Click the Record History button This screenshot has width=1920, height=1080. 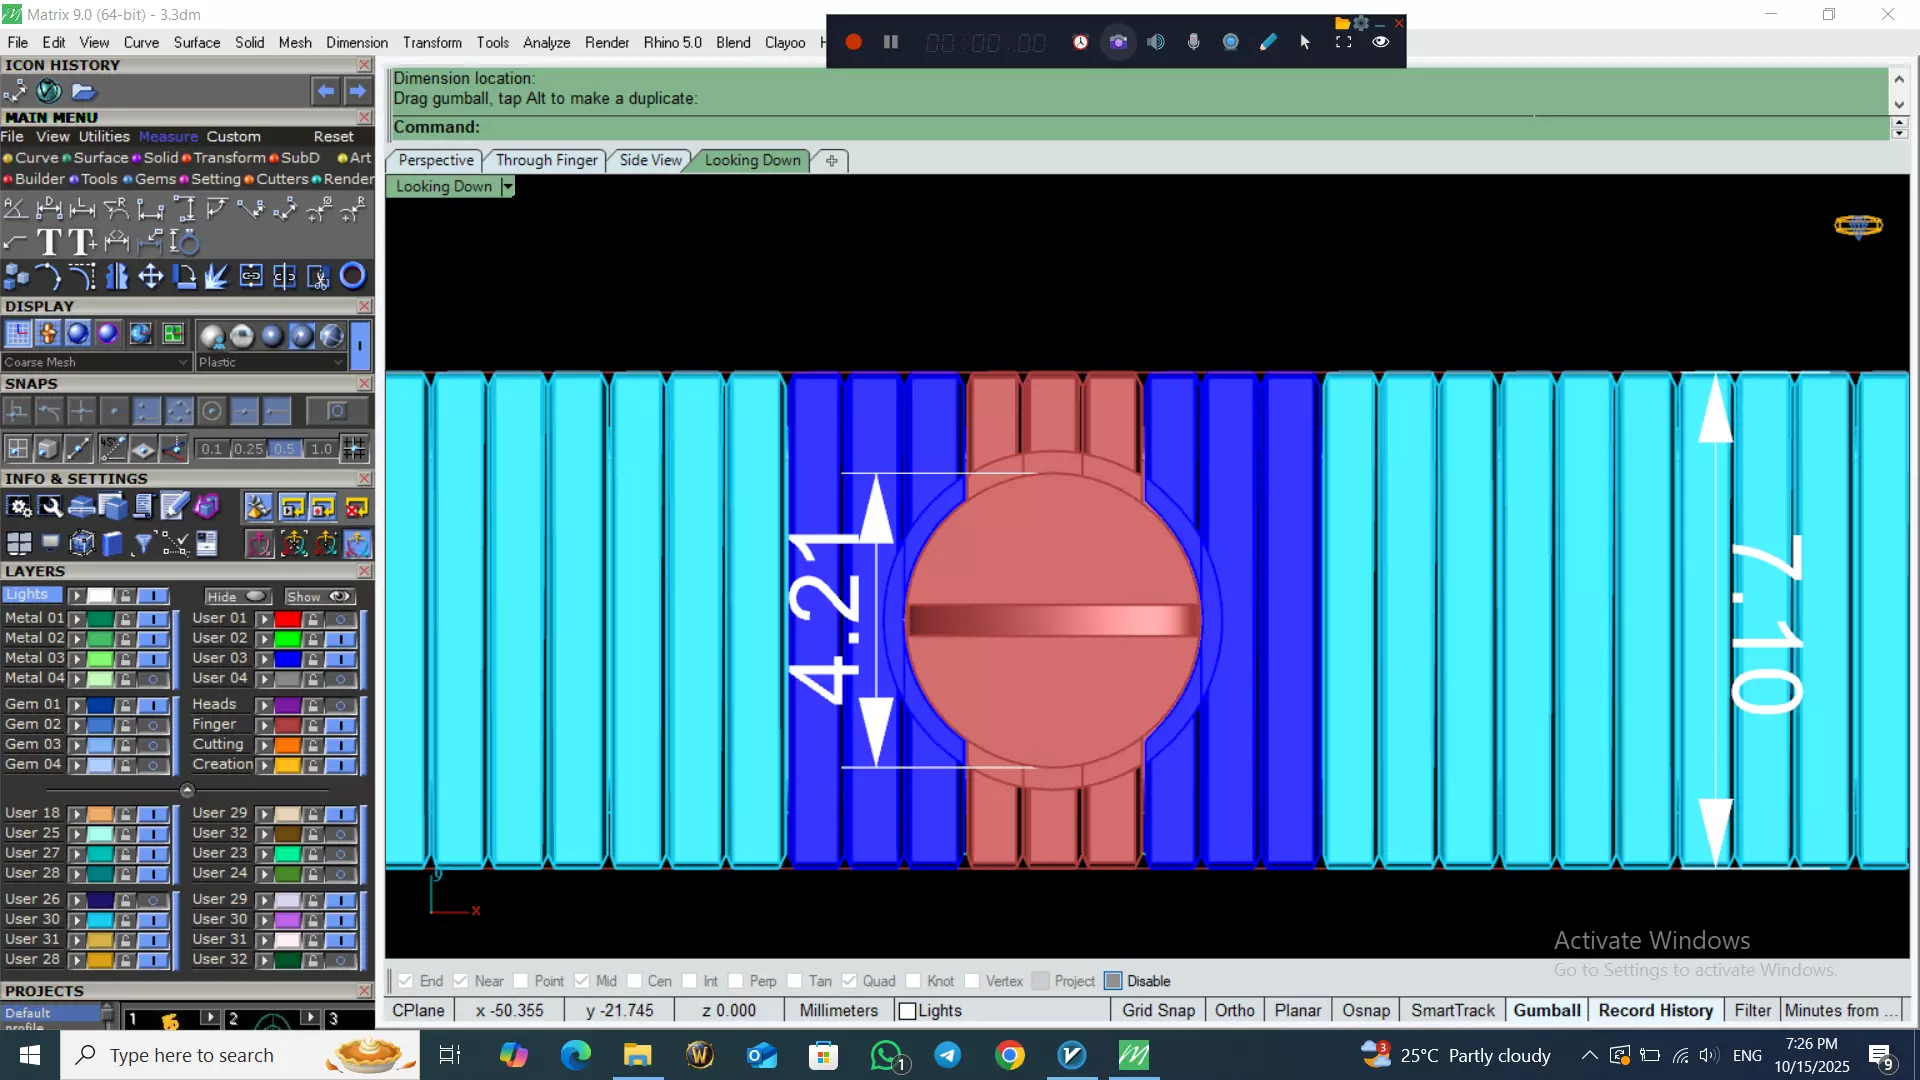point(1655,1010)
